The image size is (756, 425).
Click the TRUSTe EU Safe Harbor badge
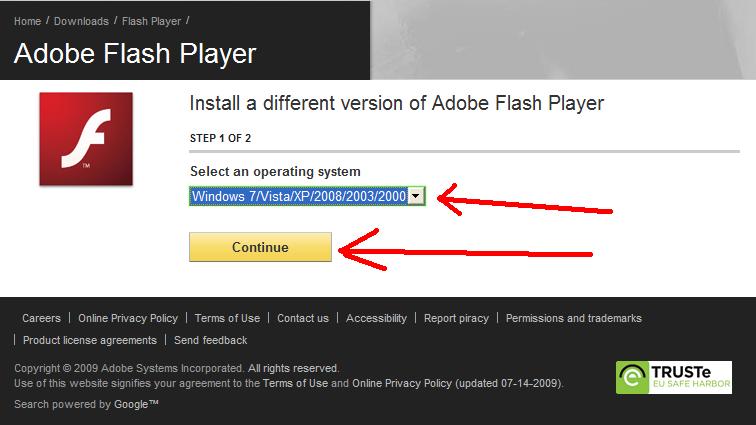[x=673, y=377]
